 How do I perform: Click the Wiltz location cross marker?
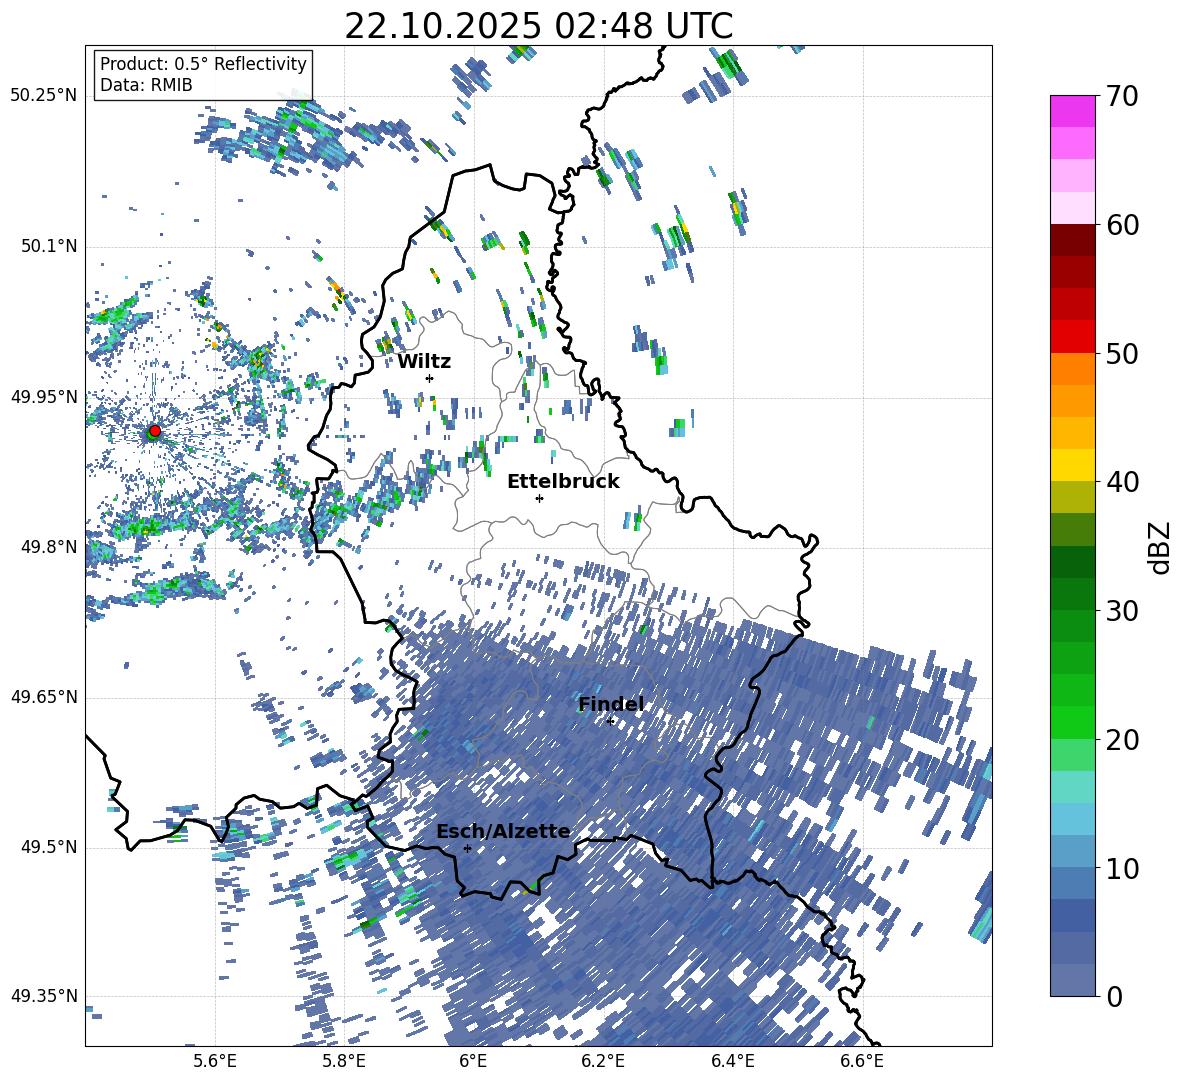(430, 378)
